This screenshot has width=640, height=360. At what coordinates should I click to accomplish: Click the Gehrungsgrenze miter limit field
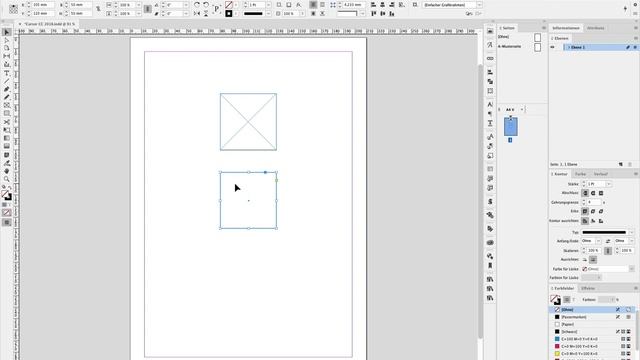coord(594,202)
